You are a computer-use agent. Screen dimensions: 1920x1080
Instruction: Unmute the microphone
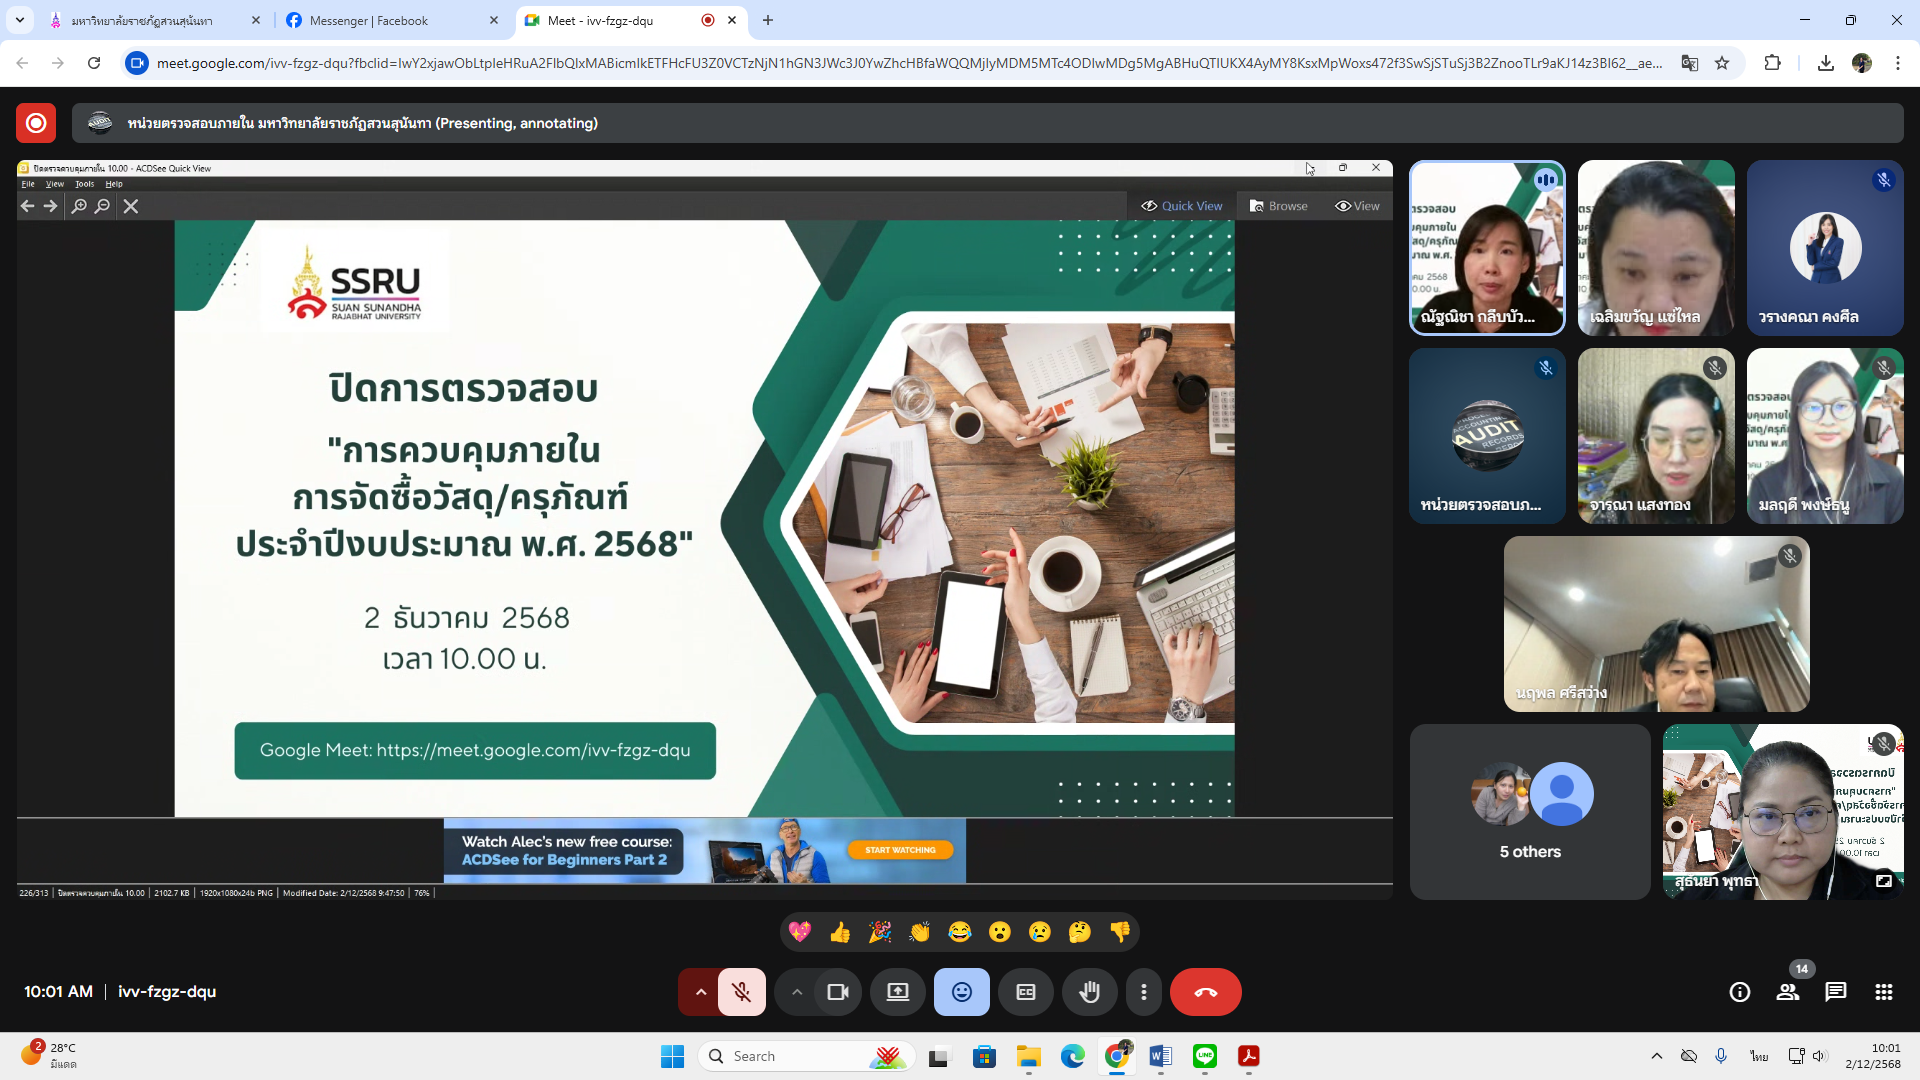click(x=741, y=992)
